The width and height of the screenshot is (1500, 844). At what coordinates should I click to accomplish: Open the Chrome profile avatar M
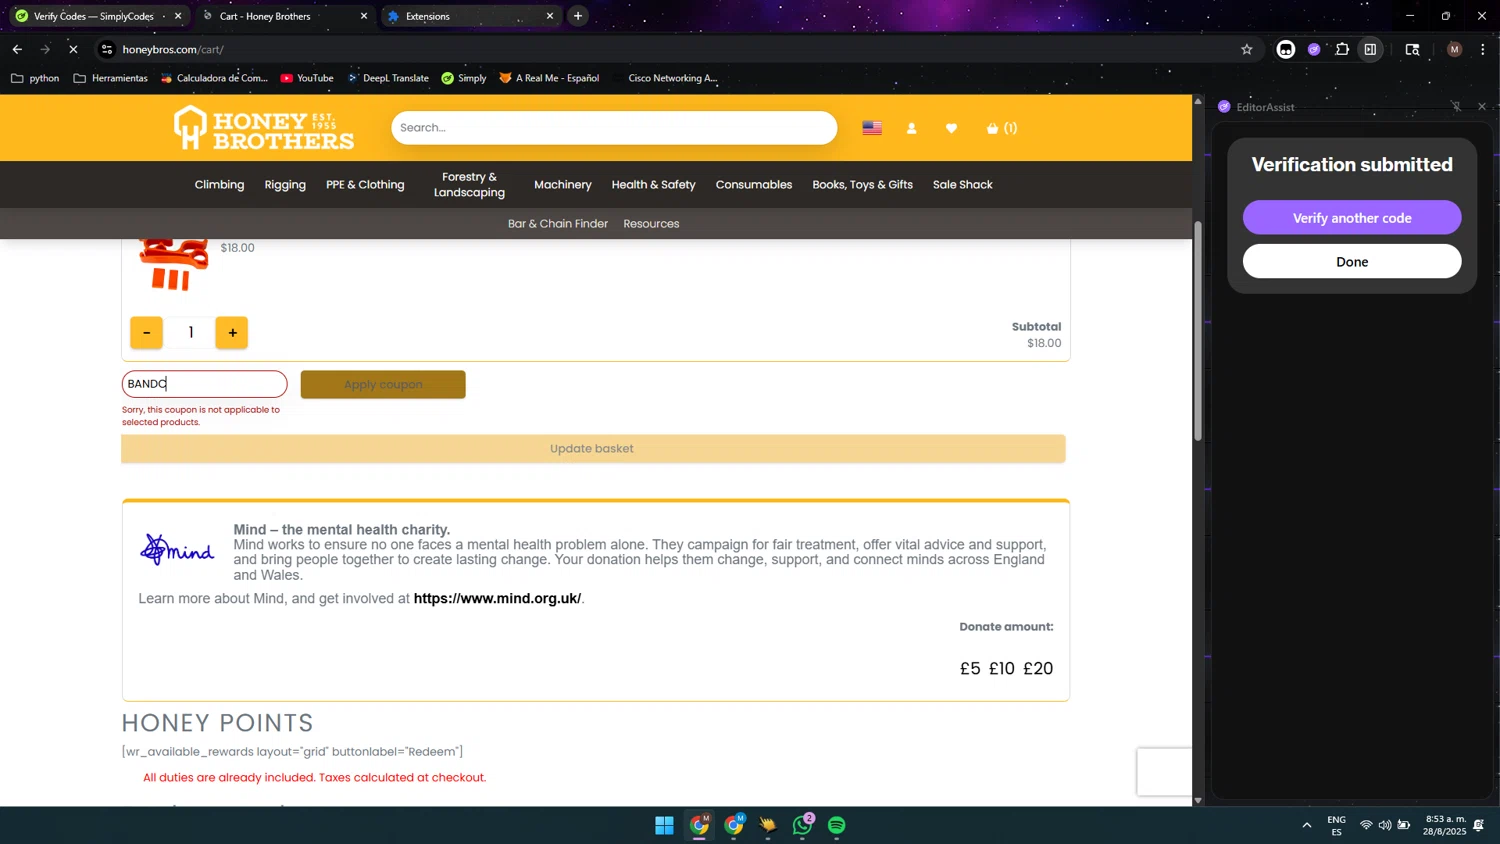coord(1454,49)
